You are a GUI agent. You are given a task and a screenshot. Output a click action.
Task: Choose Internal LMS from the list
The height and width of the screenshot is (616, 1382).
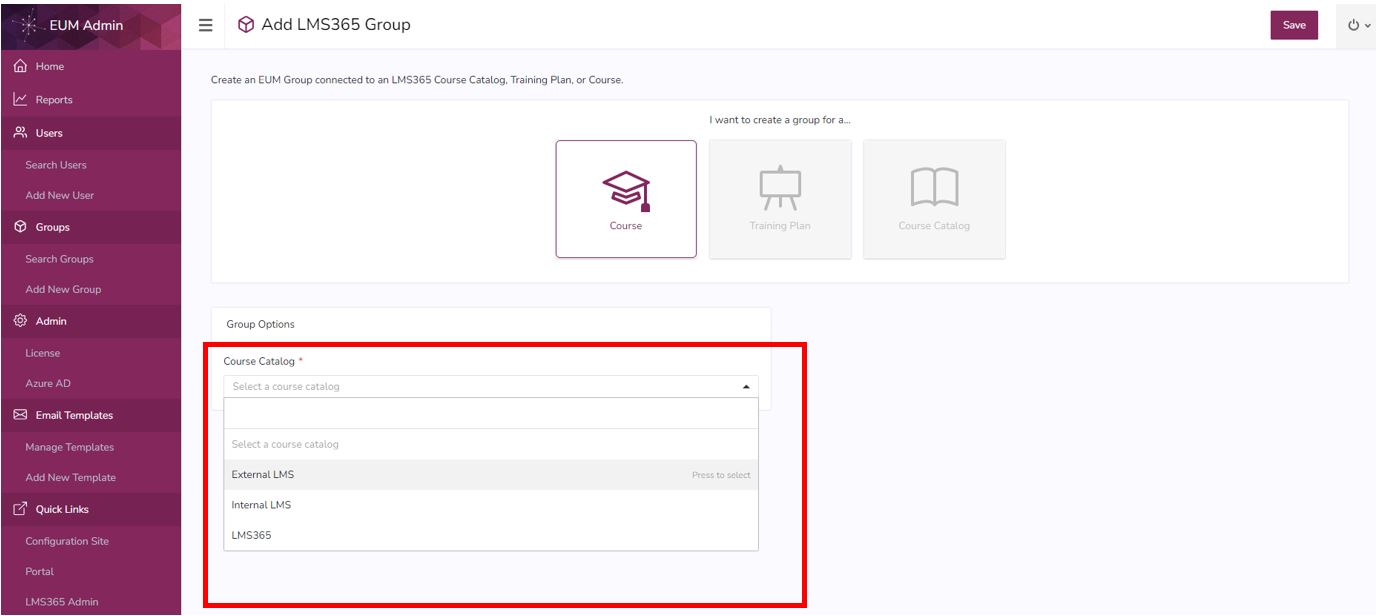tap(491, 505)
